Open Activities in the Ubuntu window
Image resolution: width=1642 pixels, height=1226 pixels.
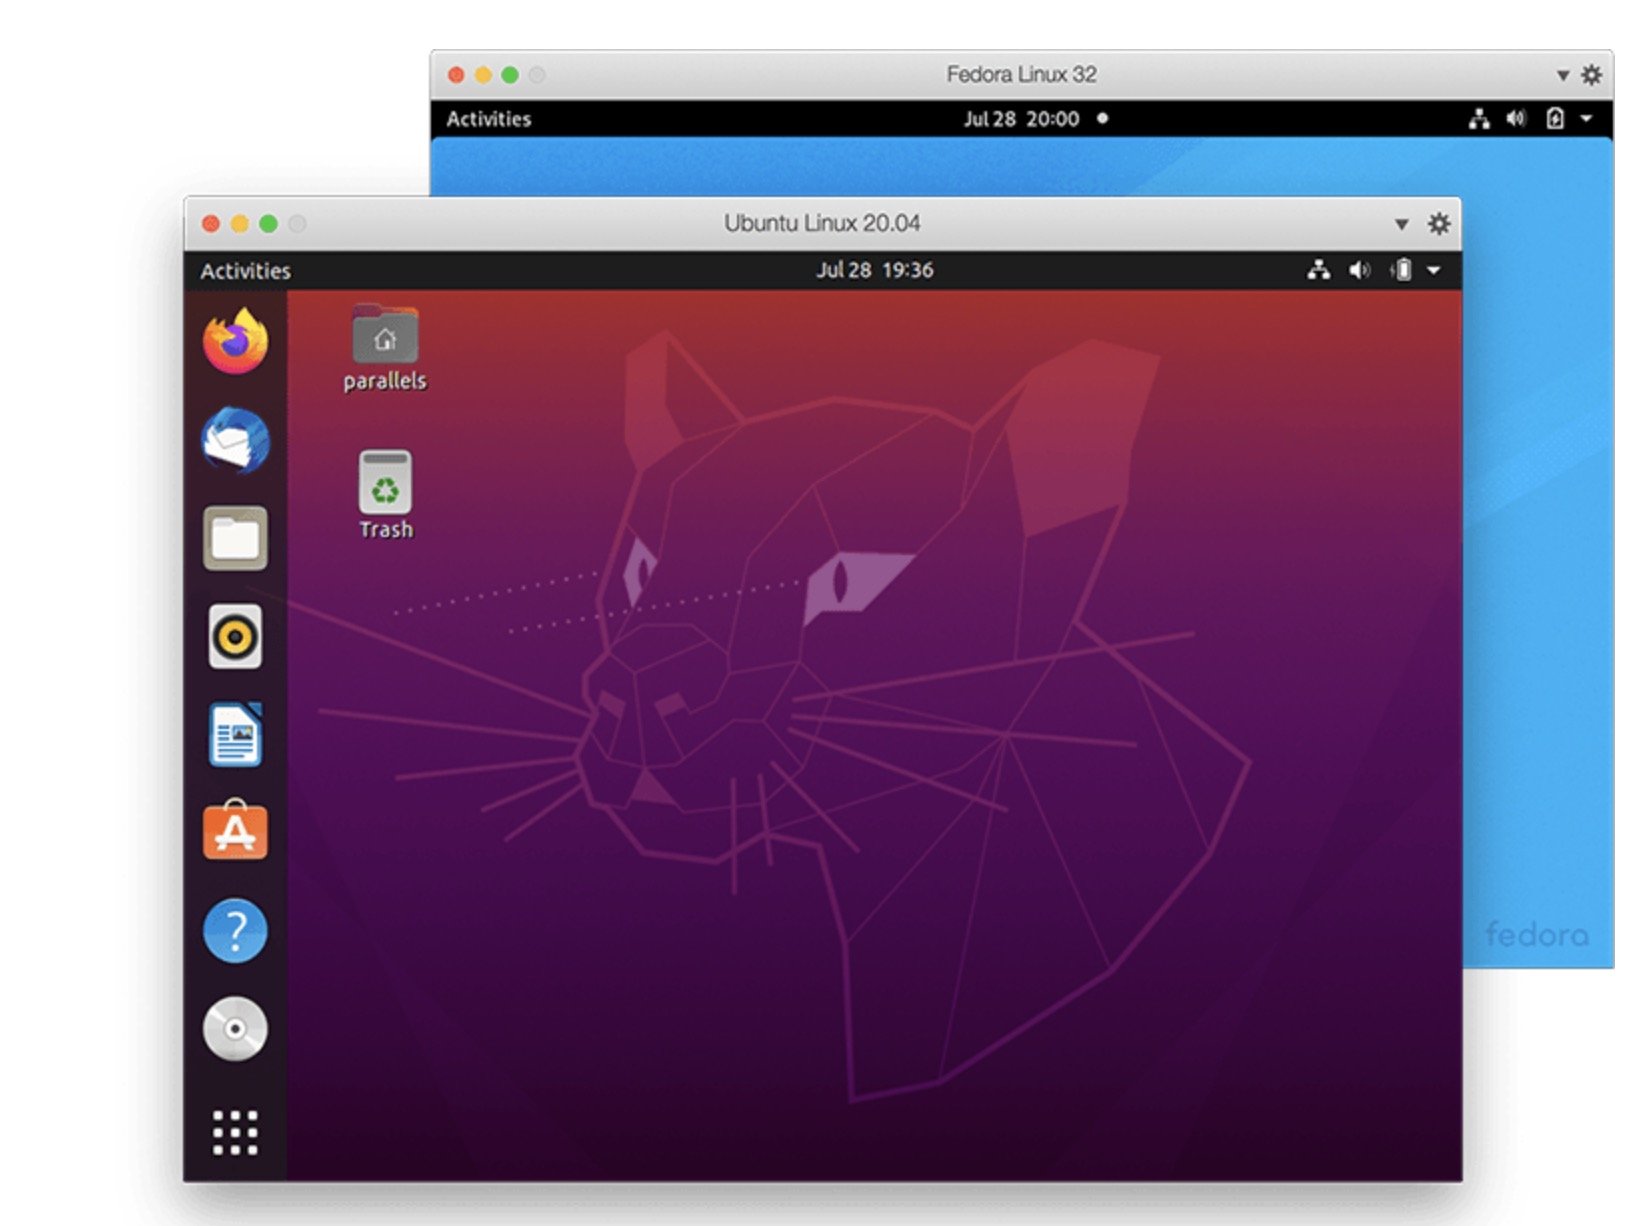click(x=245, y=271)
